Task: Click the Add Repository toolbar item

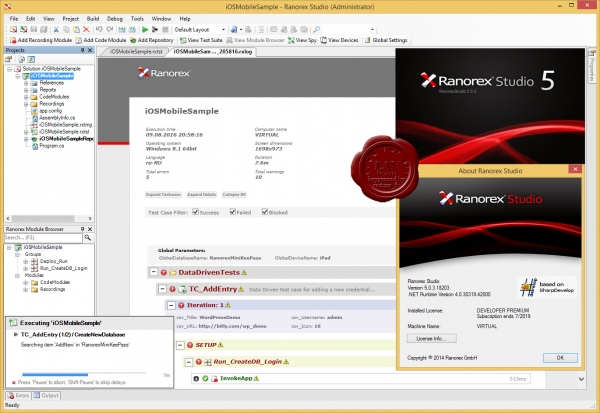Action: click(152, 40)
